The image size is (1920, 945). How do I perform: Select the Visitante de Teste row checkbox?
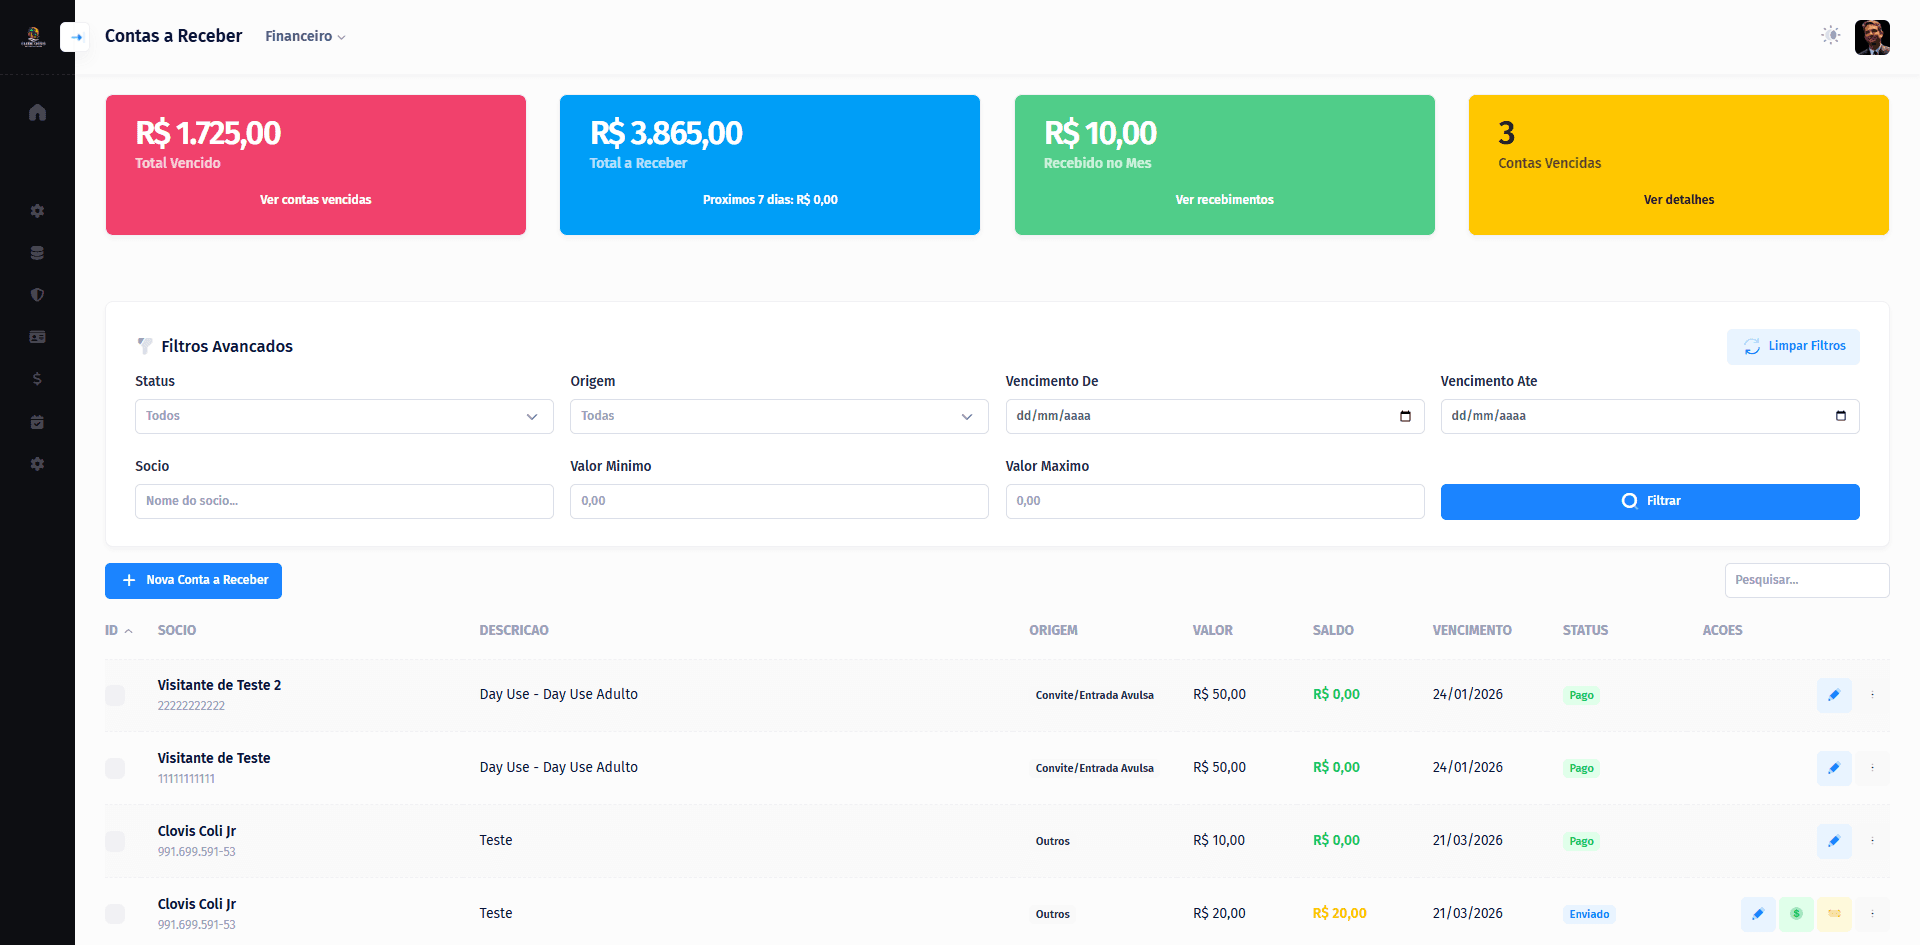(x=115, y=768)
